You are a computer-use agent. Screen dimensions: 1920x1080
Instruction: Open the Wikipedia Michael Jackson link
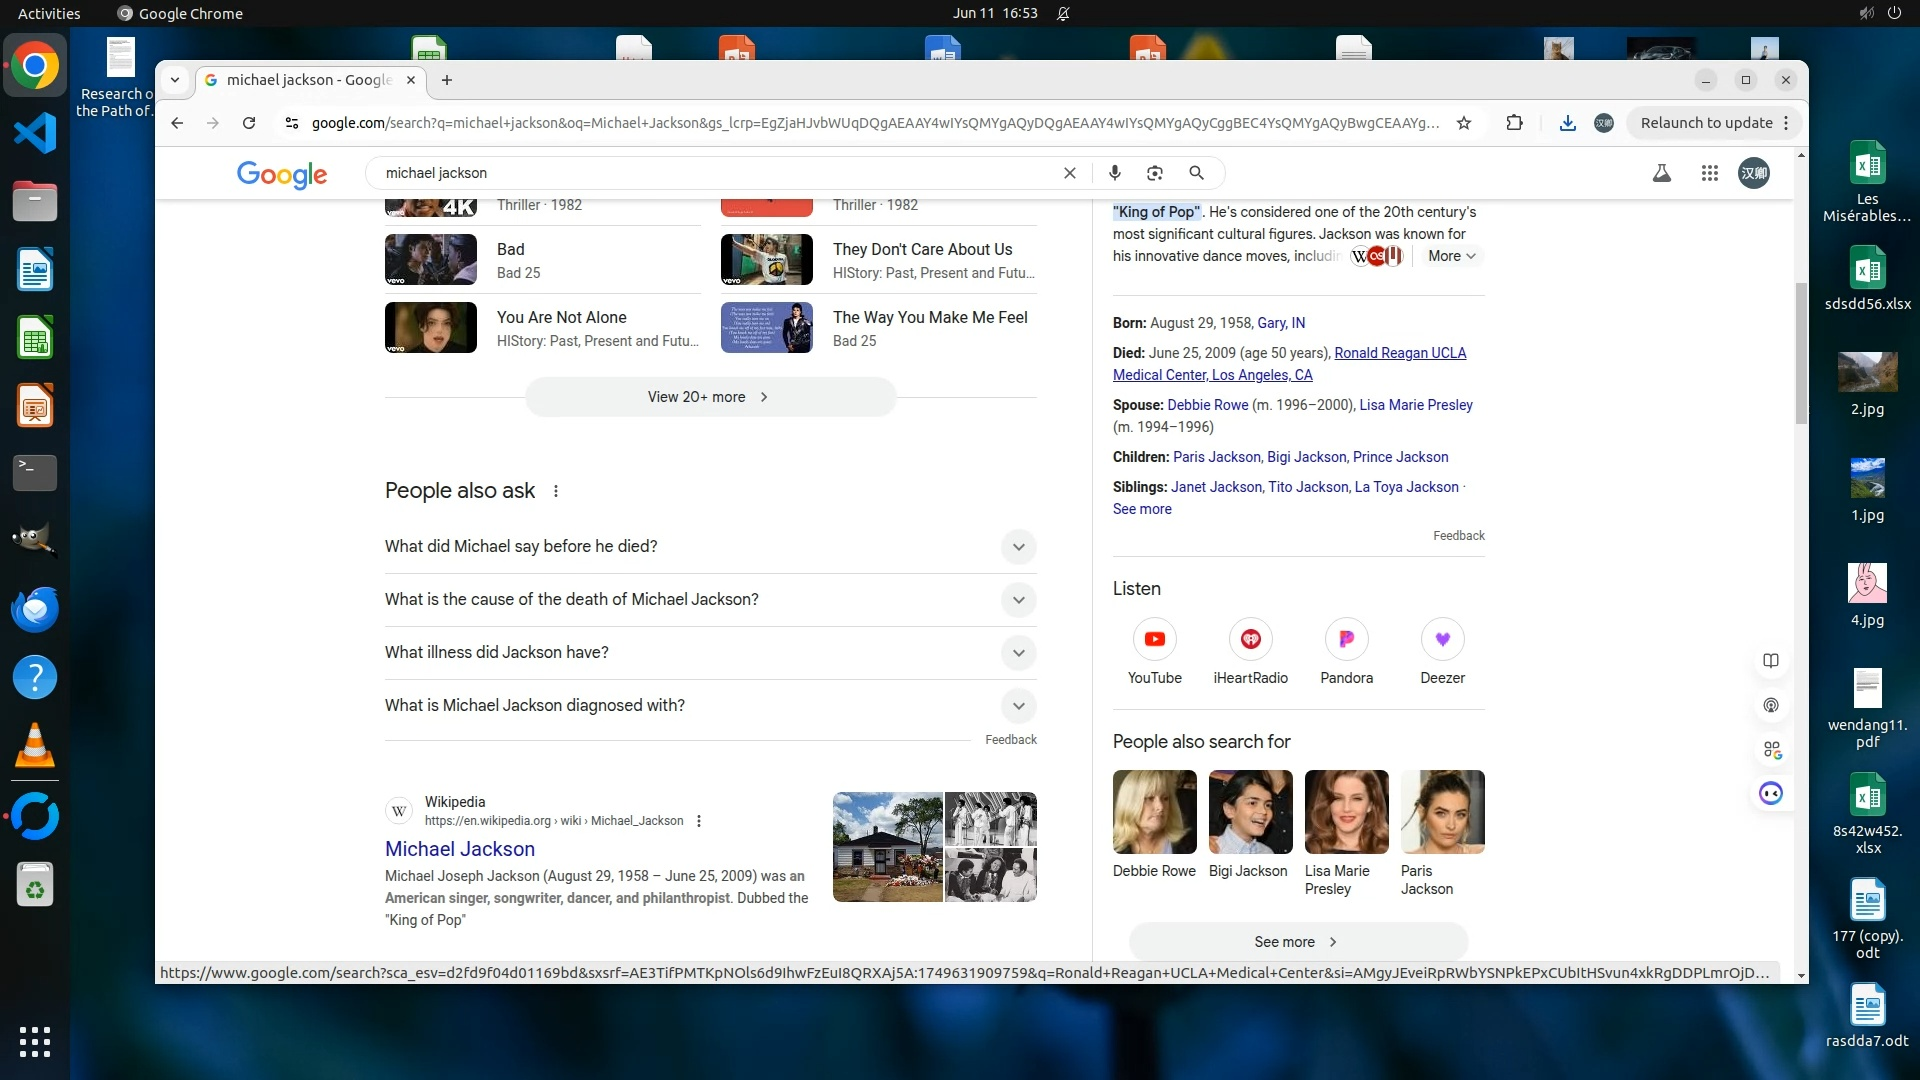tap(459, 849)
